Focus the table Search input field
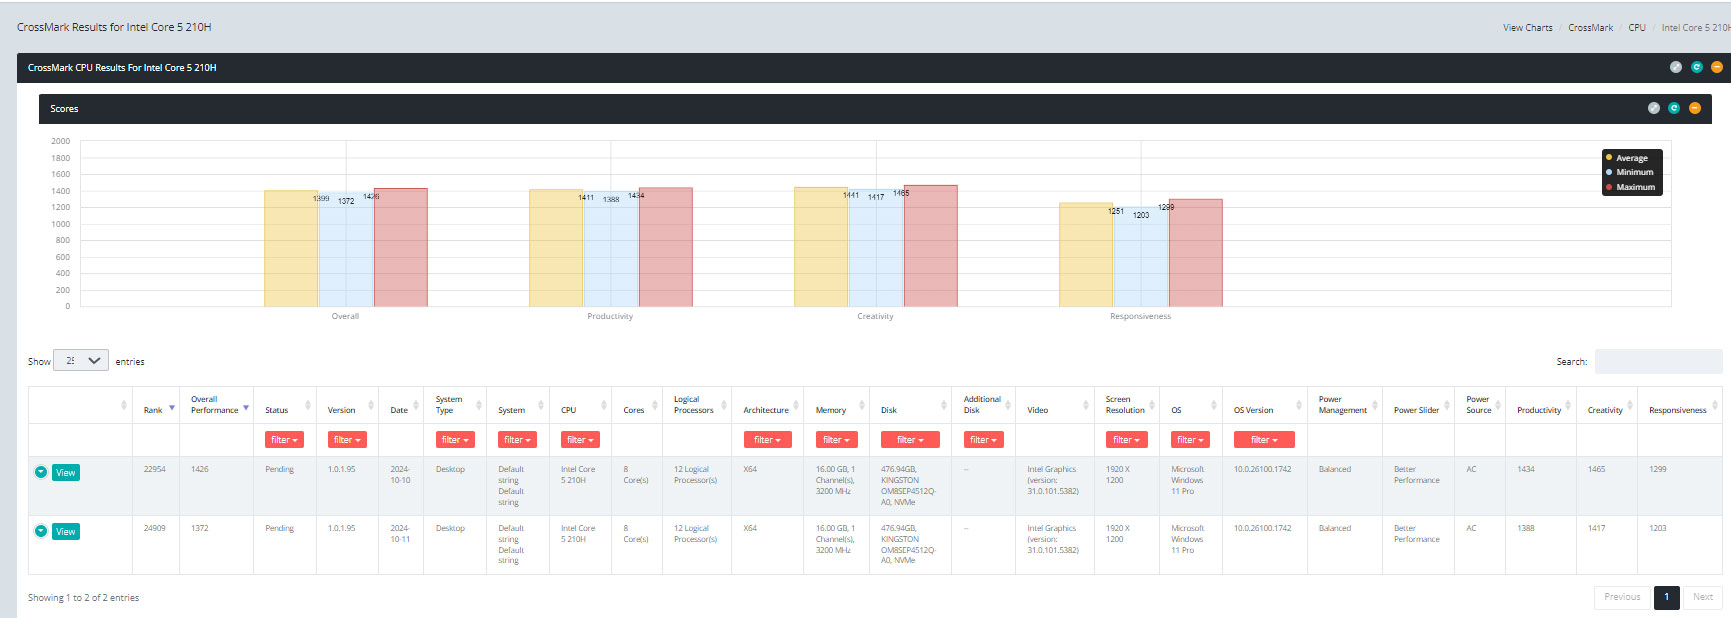Viewport: 1731px width, 618px height. click(1658, 361)
